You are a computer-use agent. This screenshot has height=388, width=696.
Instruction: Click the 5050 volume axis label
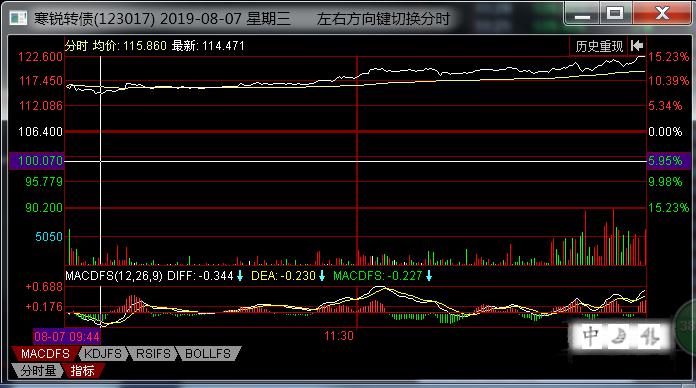click(49, 237)
